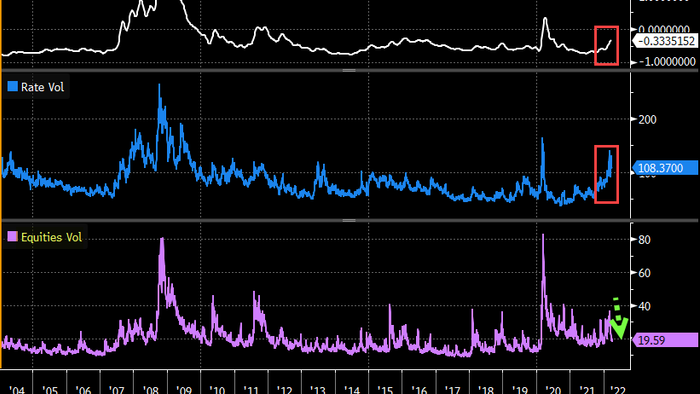Click the '15 year label on time axis
The image size is (700, 394).
point(385,390)
